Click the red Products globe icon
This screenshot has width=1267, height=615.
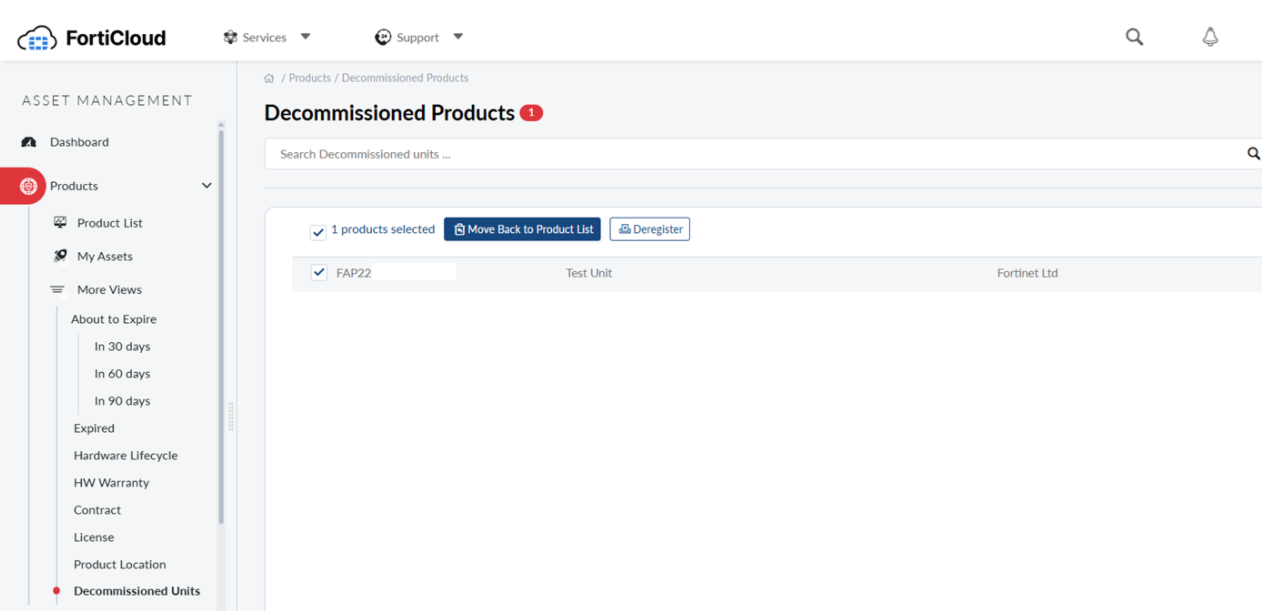[x=28, y=186]
